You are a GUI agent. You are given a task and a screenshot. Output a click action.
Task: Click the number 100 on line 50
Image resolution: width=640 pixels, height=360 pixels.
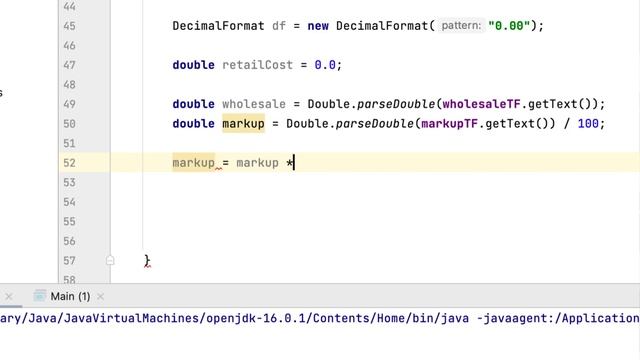pyautogui.click(x=588, y=124)
